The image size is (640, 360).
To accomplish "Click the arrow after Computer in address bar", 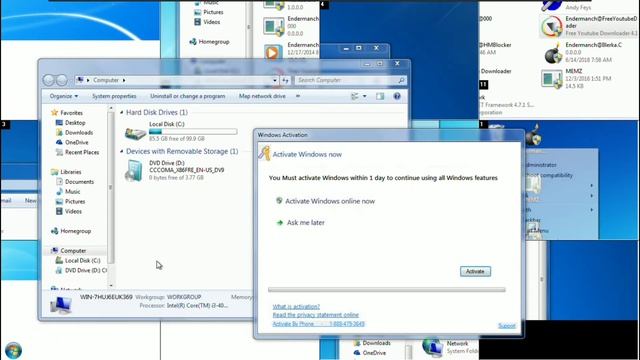I will pyautogui.click(x=124, y=80).
